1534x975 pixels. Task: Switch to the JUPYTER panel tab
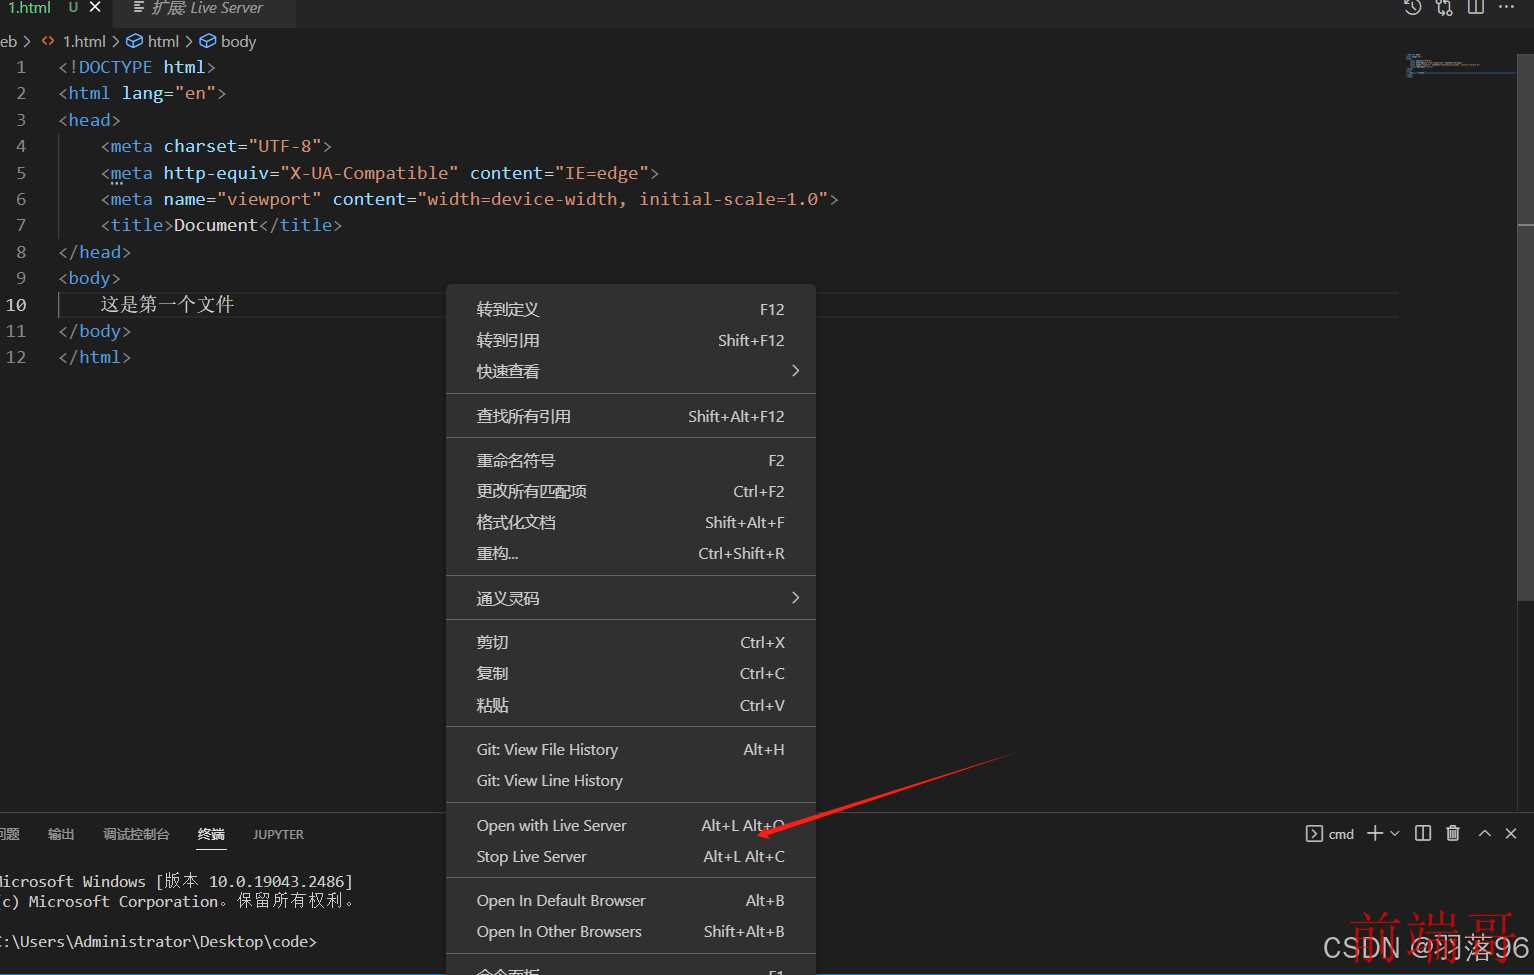coord(278,834)
